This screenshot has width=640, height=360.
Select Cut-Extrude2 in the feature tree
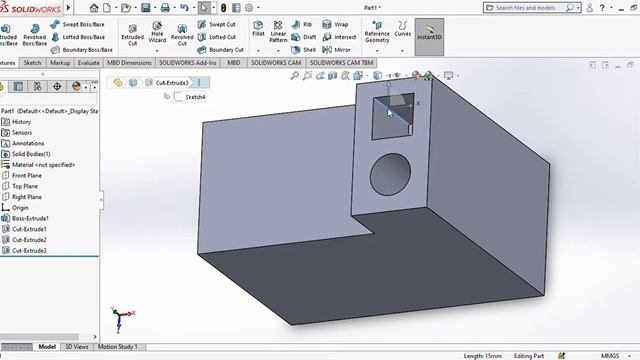pos(29,240)
